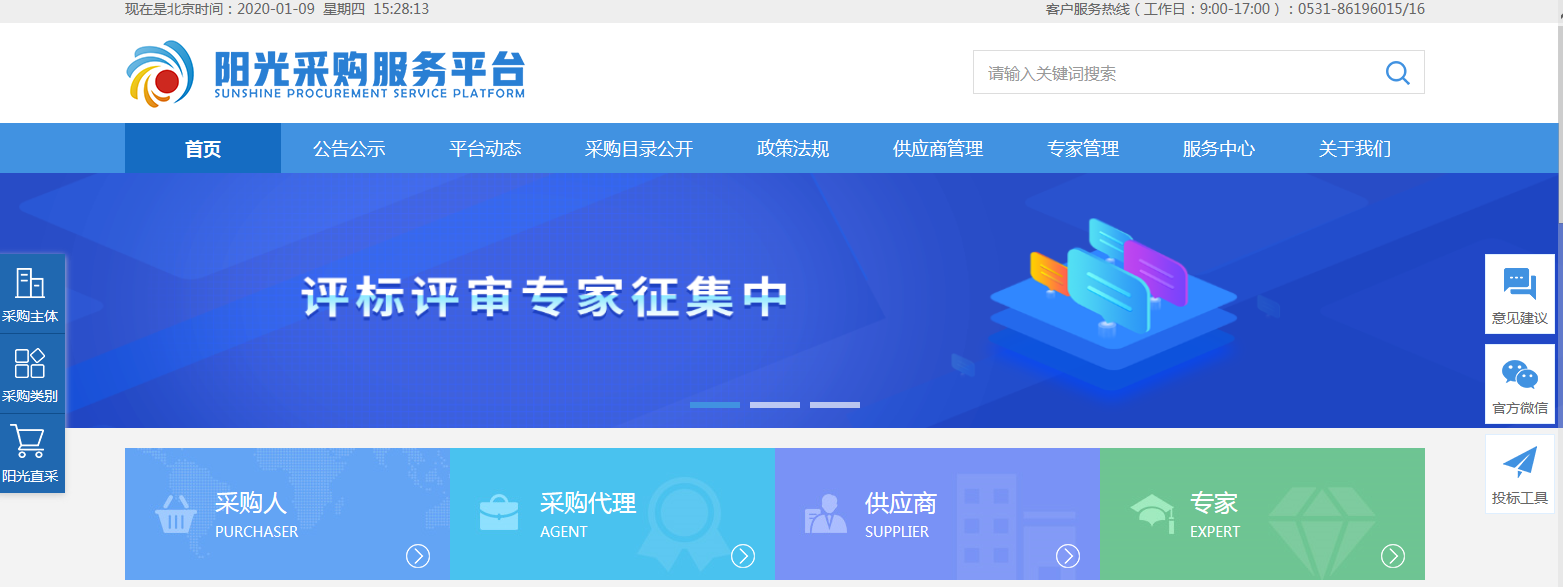Open the 公告公示 menu item
Screen dimensions: 1563x587
[x=349, y=149]
